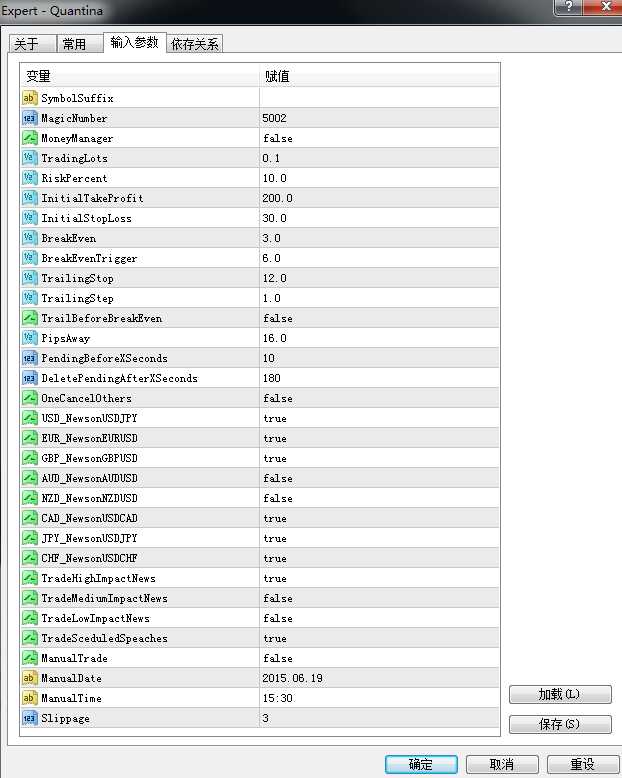Click the double-type icon next to TradingLots
The height and width of the screenshot is (778, 622).
(x=29, y=158)
